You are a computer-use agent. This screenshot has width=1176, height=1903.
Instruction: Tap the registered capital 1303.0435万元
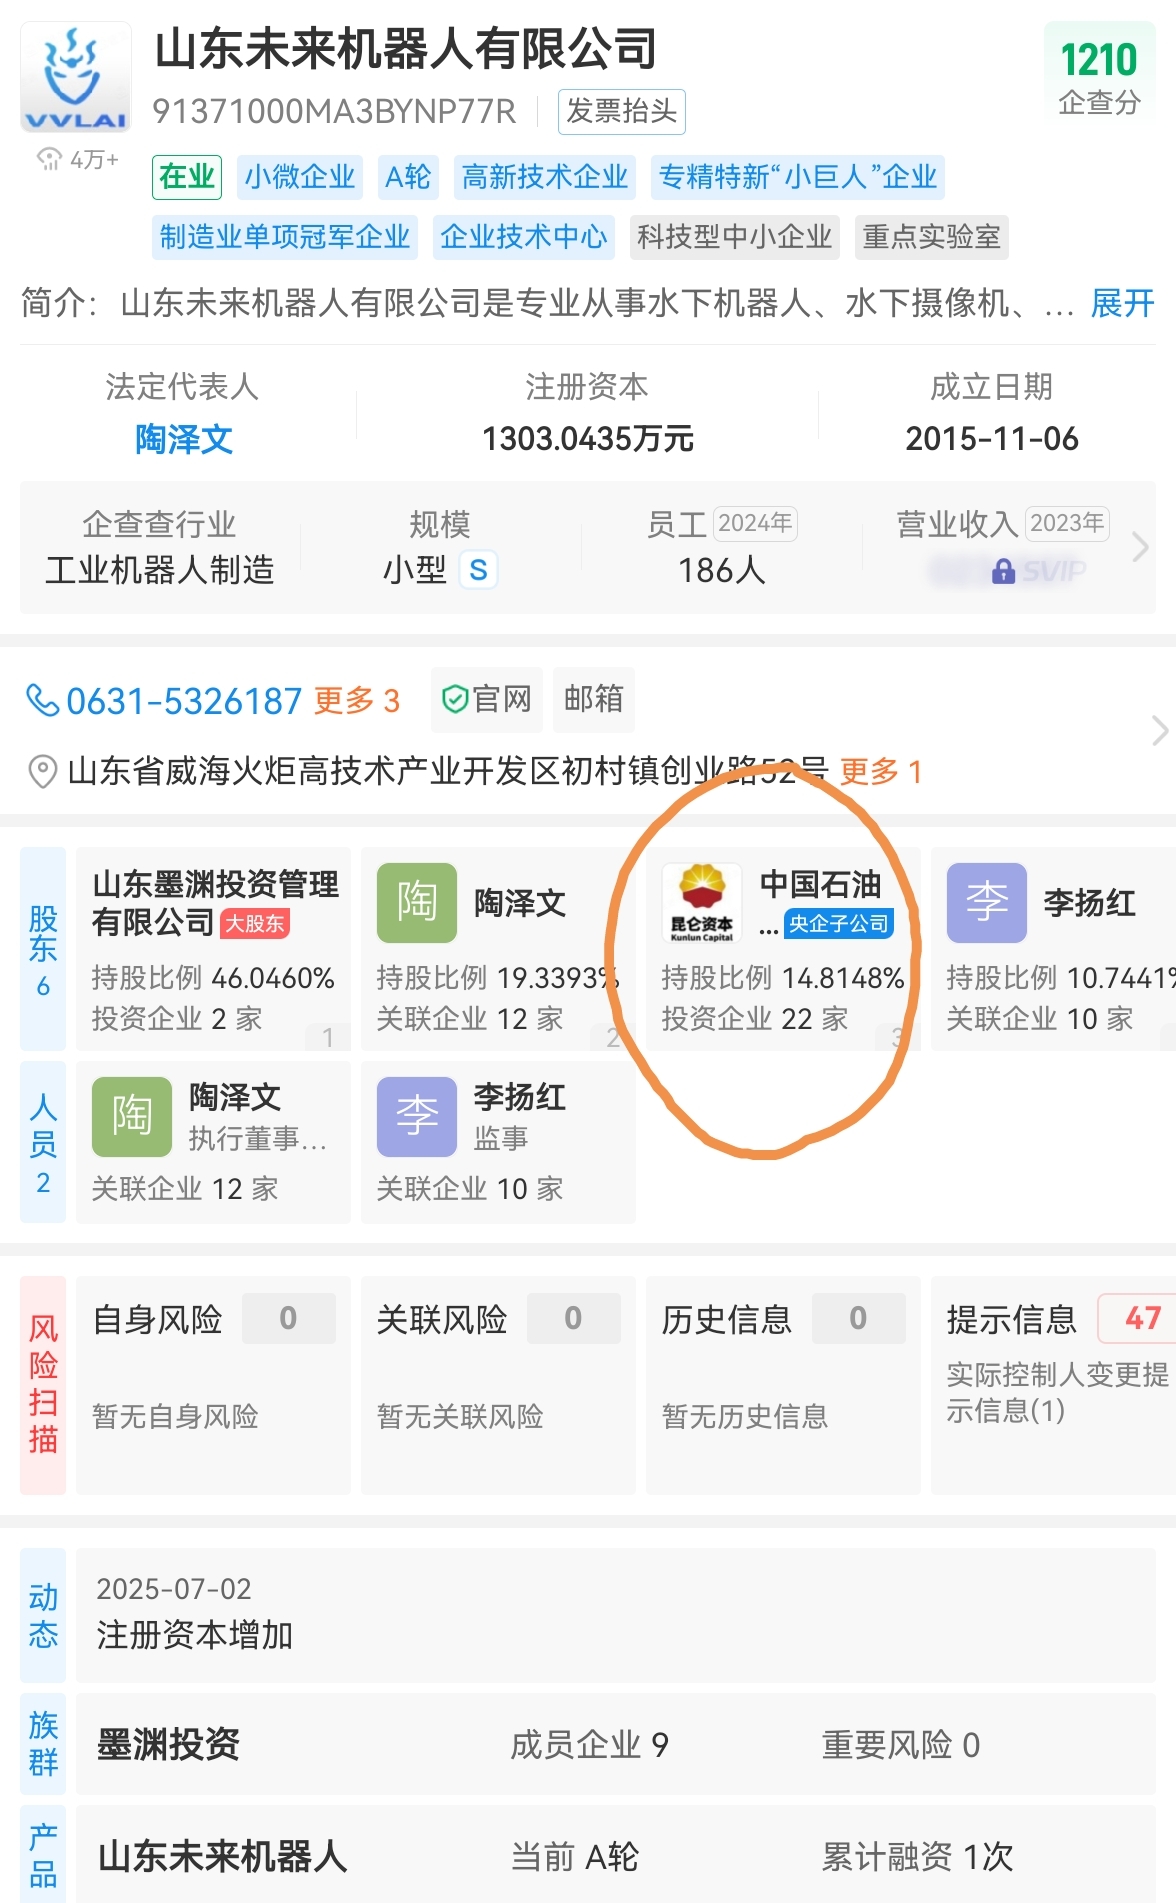[x=588, y=439]
